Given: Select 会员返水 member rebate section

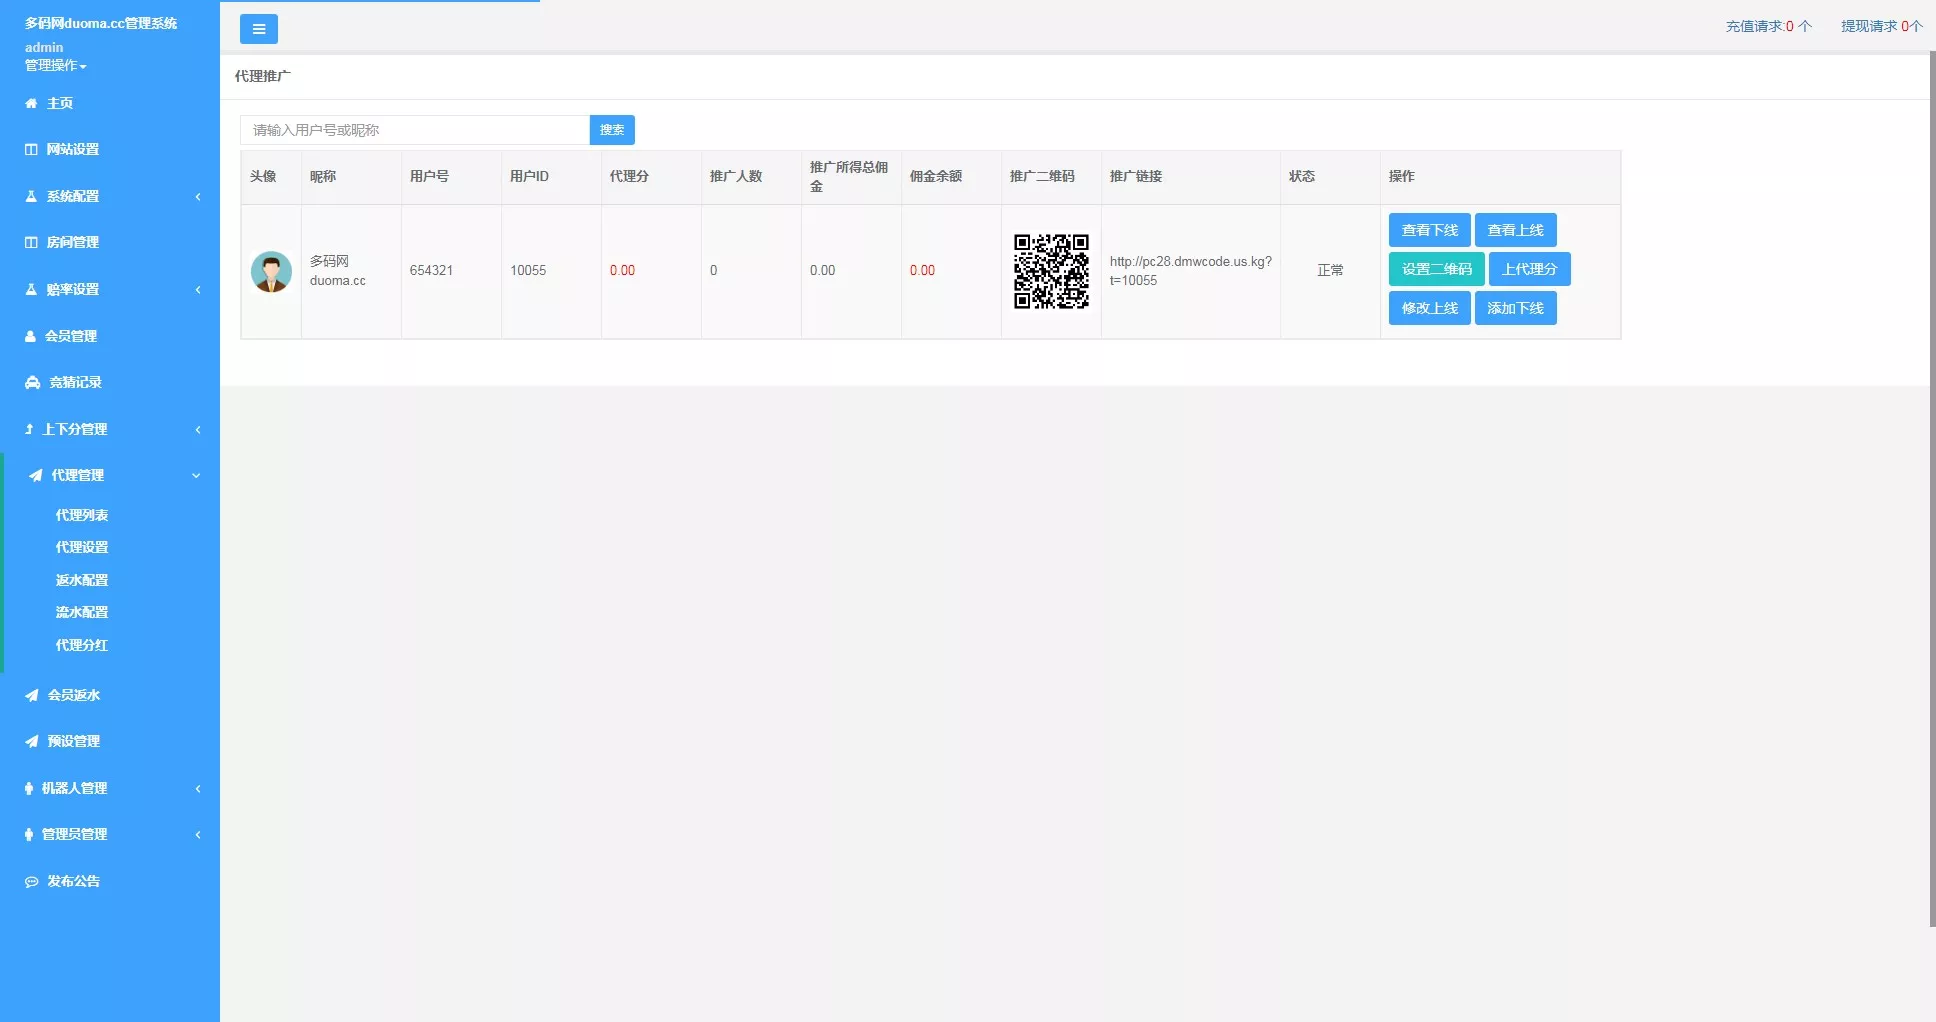Looking at the screenshot, I should tap(72, 694).
